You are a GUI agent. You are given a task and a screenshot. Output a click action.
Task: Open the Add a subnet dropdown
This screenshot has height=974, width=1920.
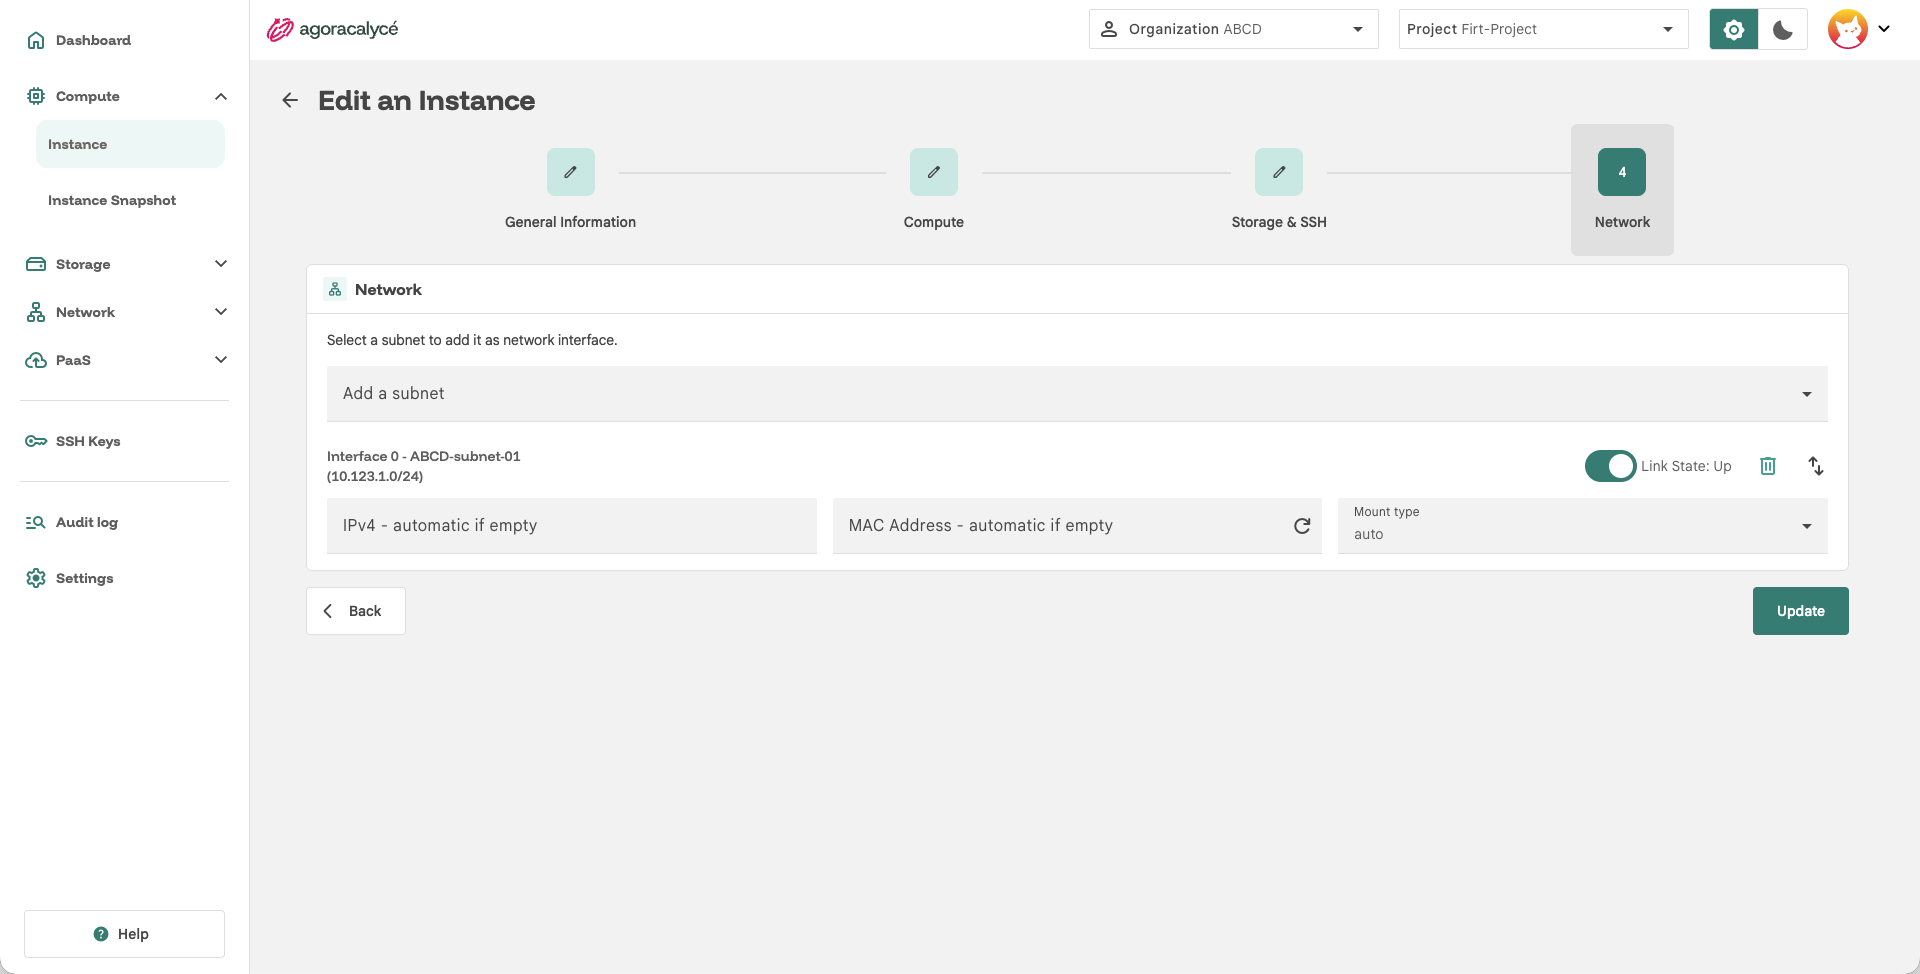[1077, 394]
